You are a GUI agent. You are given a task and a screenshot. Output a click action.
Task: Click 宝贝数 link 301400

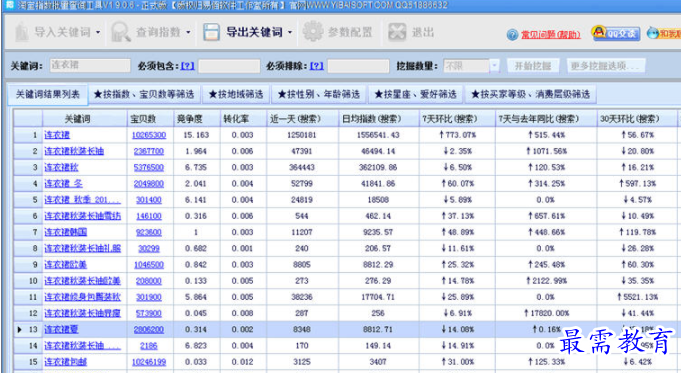(x=149, y=200)
